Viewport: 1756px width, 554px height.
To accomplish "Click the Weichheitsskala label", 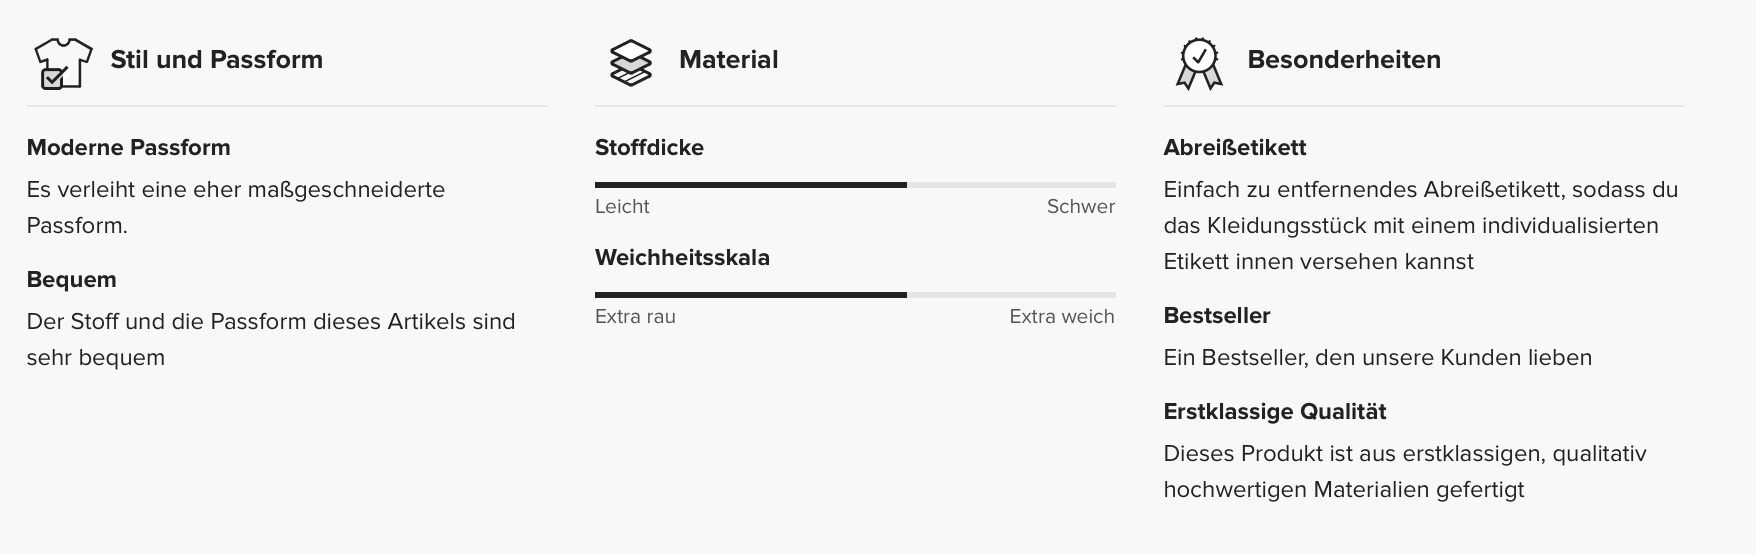I will (x=682, y=258).
